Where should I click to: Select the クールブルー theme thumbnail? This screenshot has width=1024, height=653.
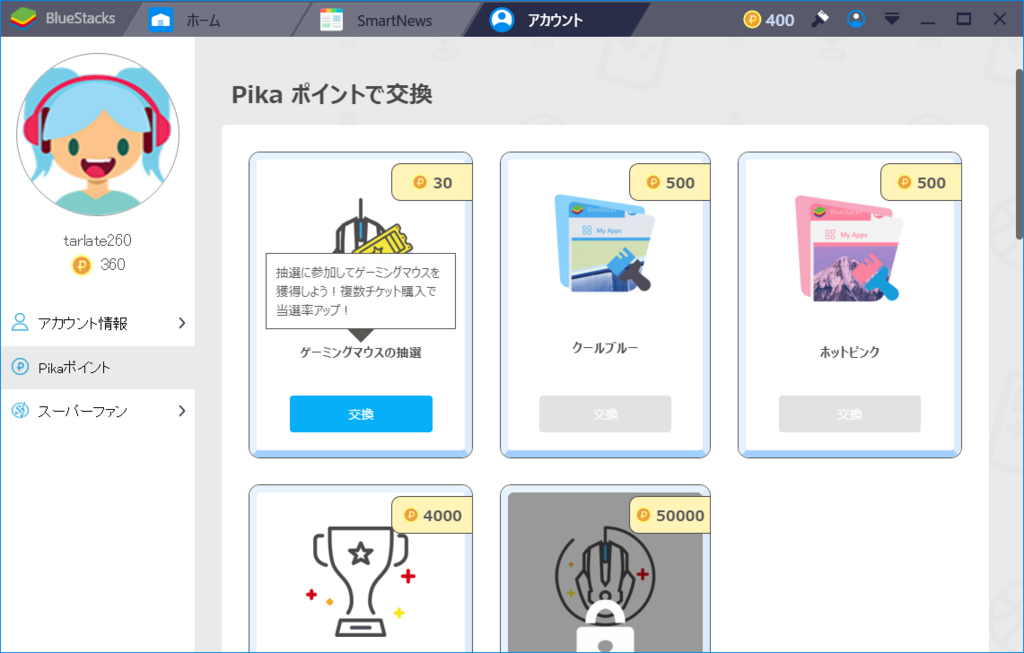pyautogui.click(x=605, y=243)
